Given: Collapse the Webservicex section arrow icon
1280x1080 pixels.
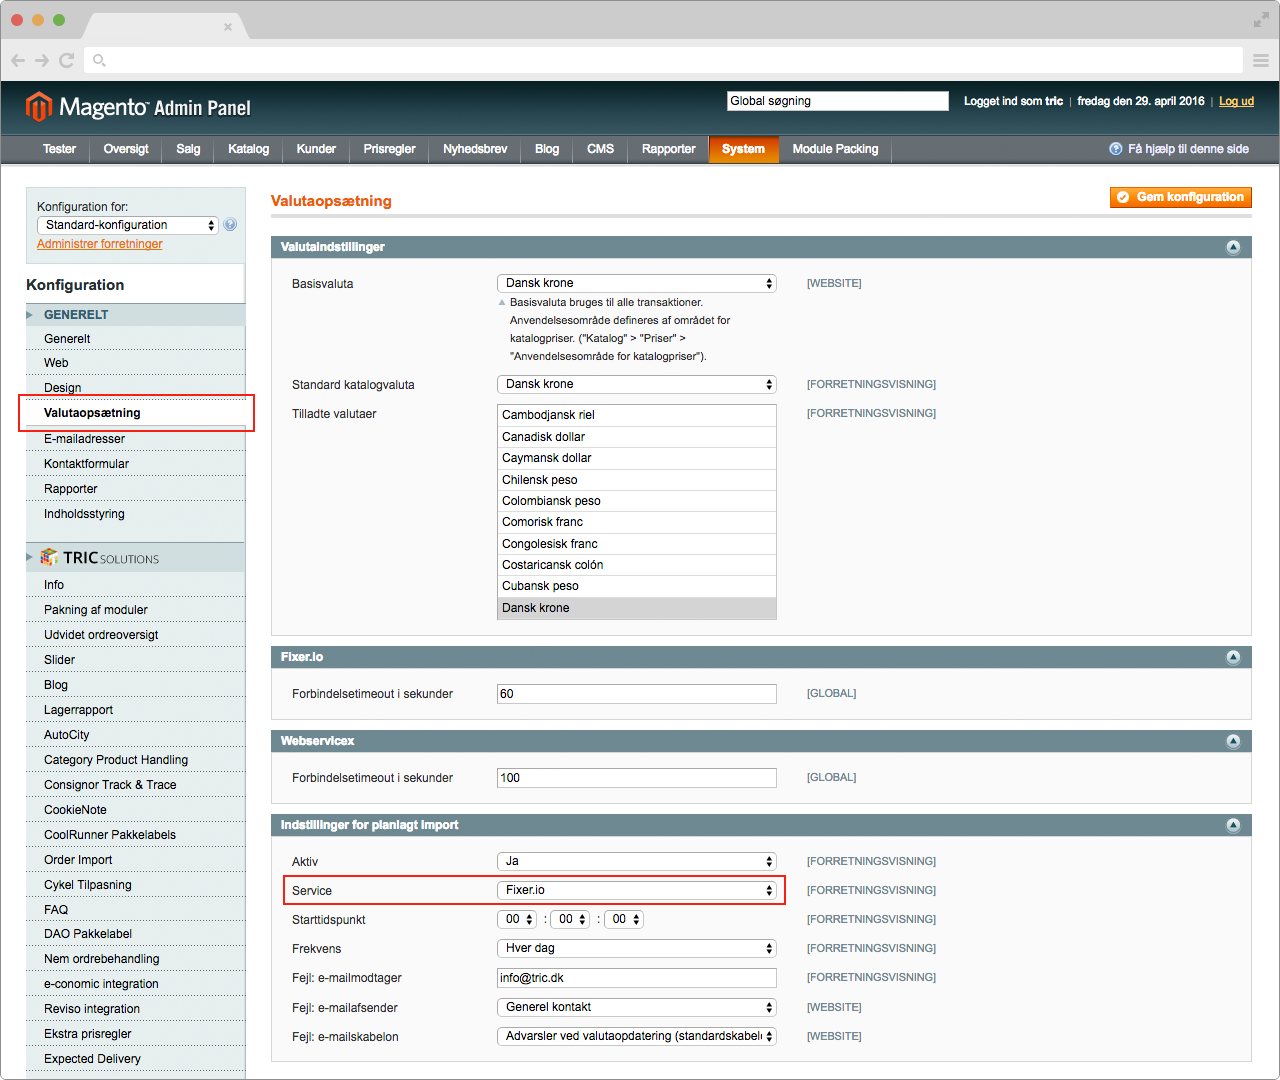Looking at the screenshot, I should pyautogui.click(x=1233, y=741).
